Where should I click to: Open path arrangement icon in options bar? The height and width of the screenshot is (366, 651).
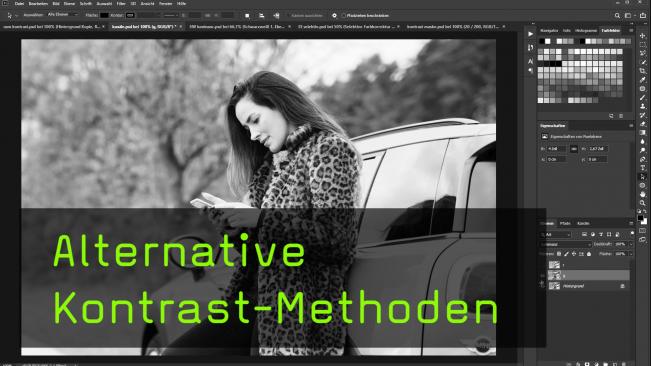point(276,15)
